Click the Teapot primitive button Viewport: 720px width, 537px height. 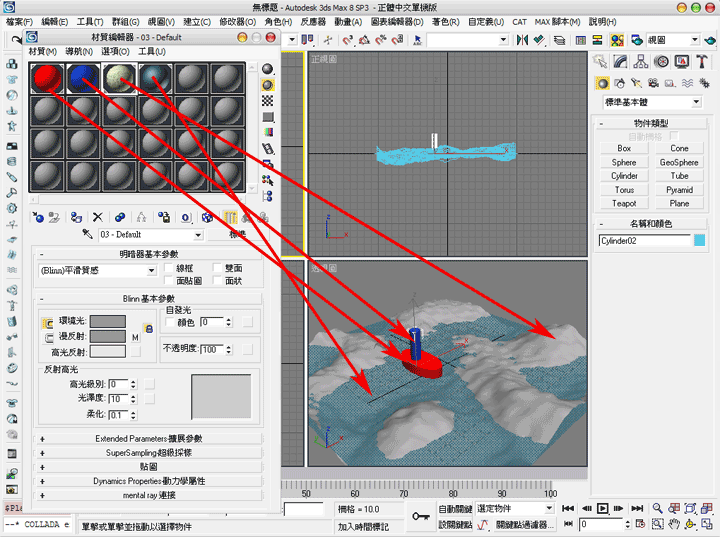624,203
